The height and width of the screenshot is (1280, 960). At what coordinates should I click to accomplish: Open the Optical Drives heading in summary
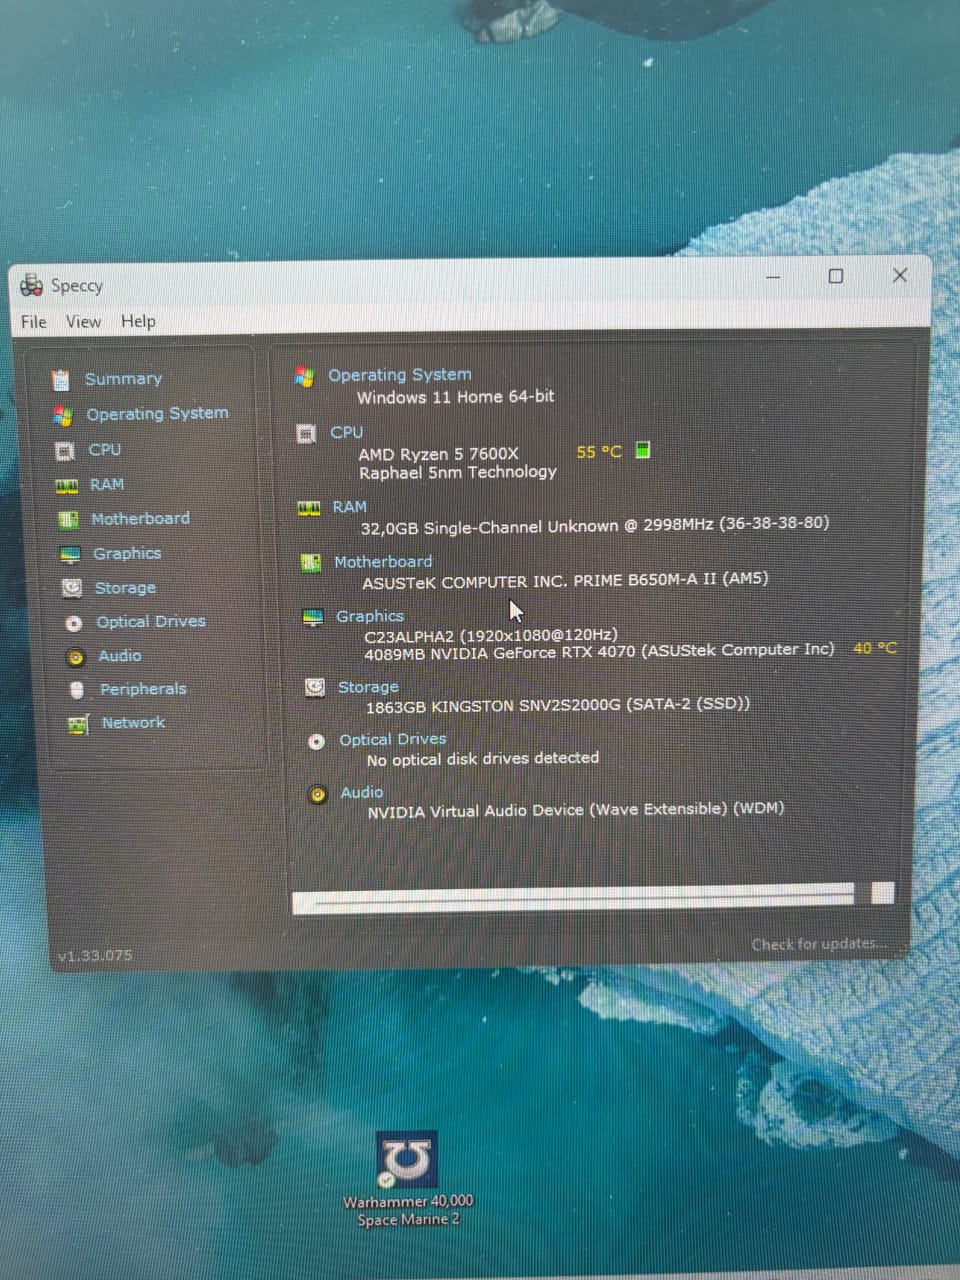pos(393,740)
